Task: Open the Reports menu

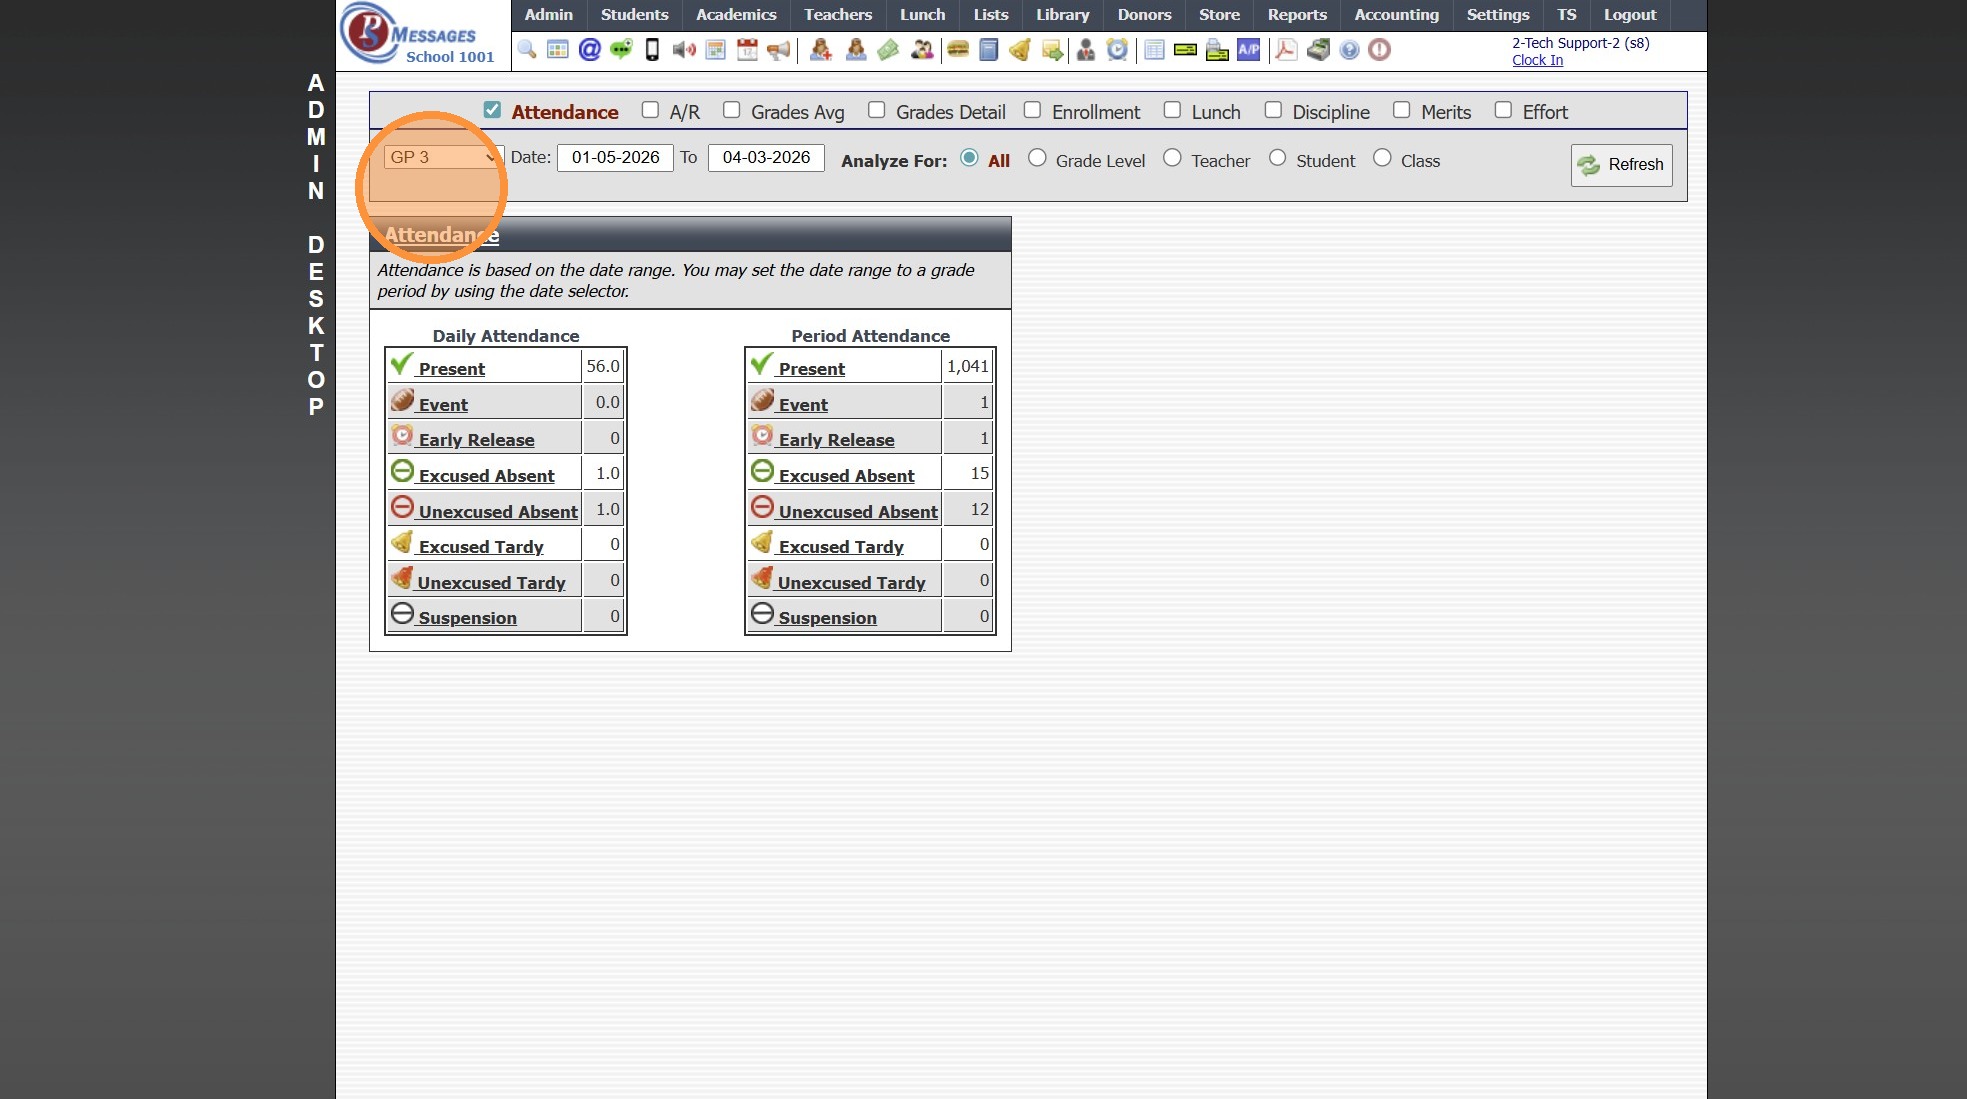Action: (x=1296, y=15)
